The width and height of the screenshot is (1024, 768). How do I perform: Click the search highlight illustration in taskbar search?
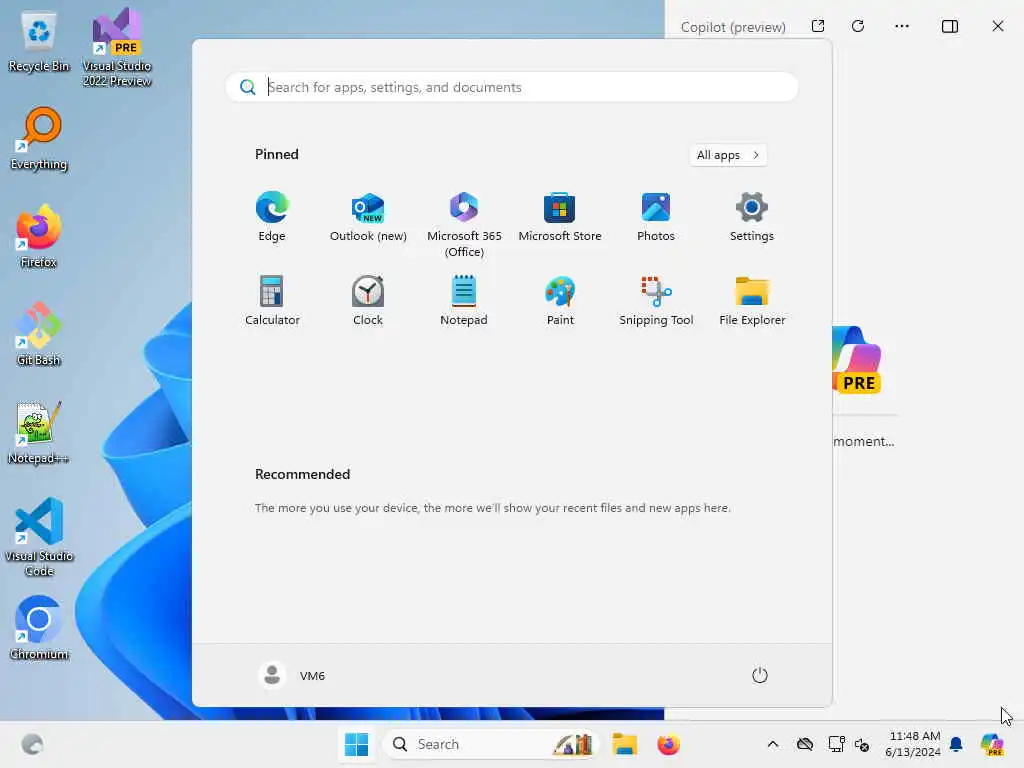[x=573, y=744]
